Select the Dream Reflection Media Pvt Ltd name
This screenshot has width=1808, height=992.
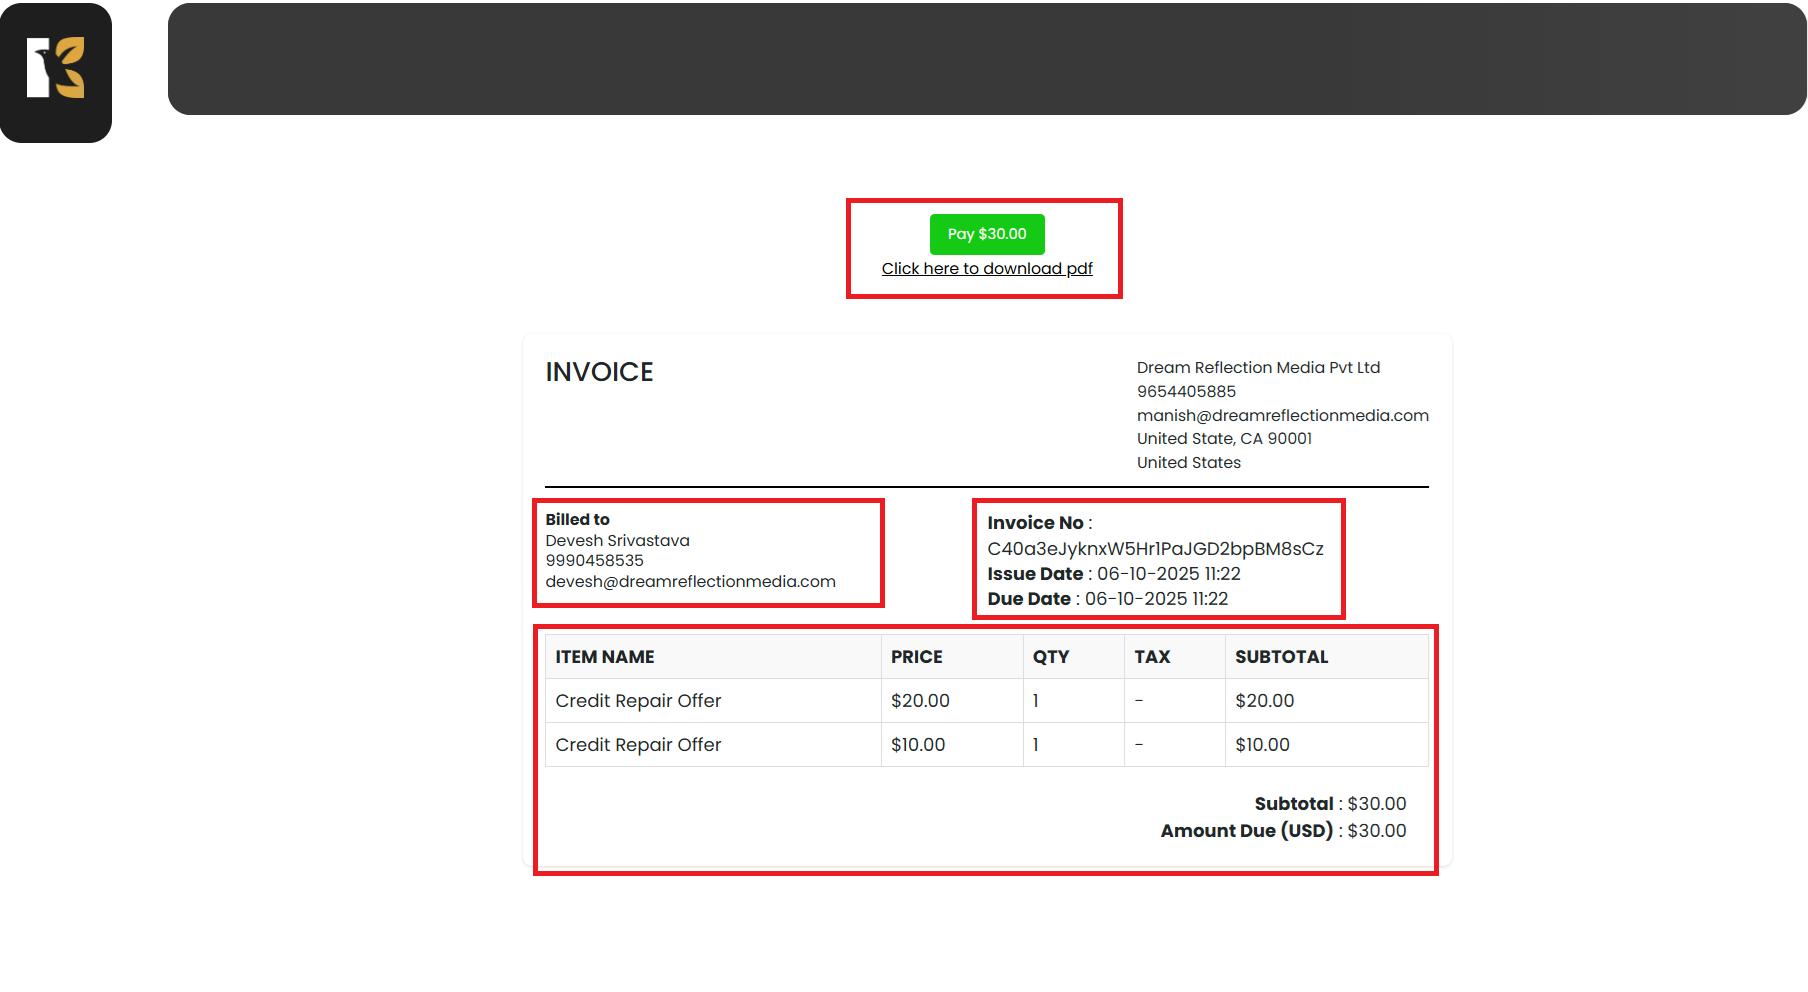[1257, 368]
